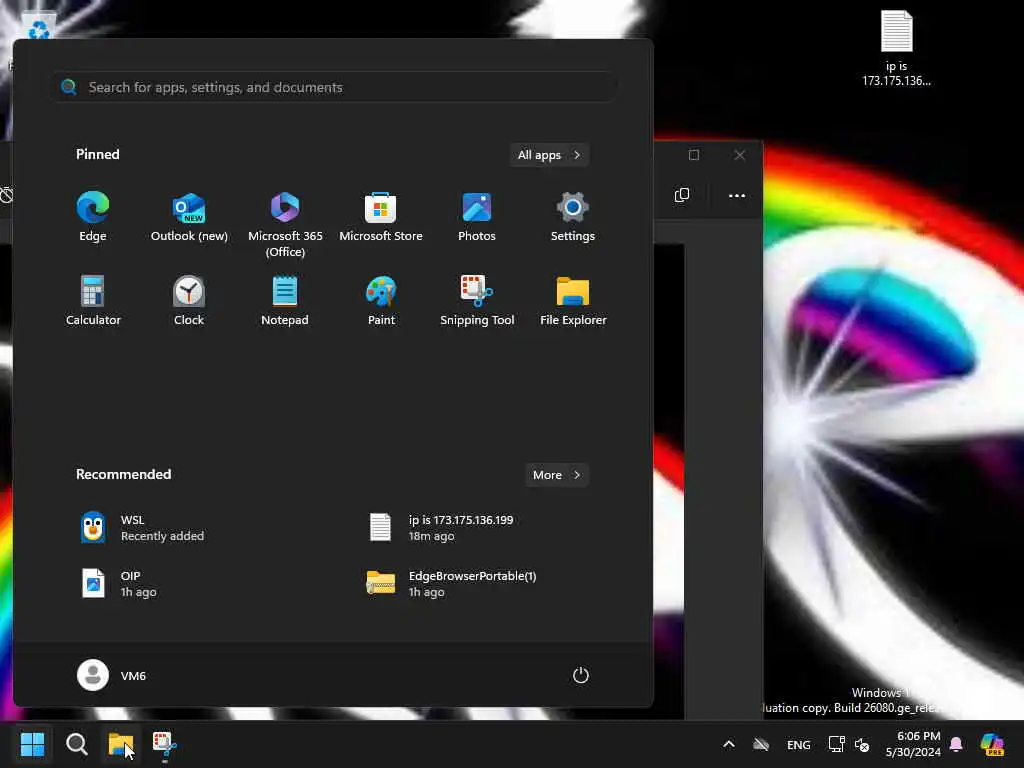1024x768 pixels.
Task: Open File Explorer from taskbar
Action: (x=121, y=744)
